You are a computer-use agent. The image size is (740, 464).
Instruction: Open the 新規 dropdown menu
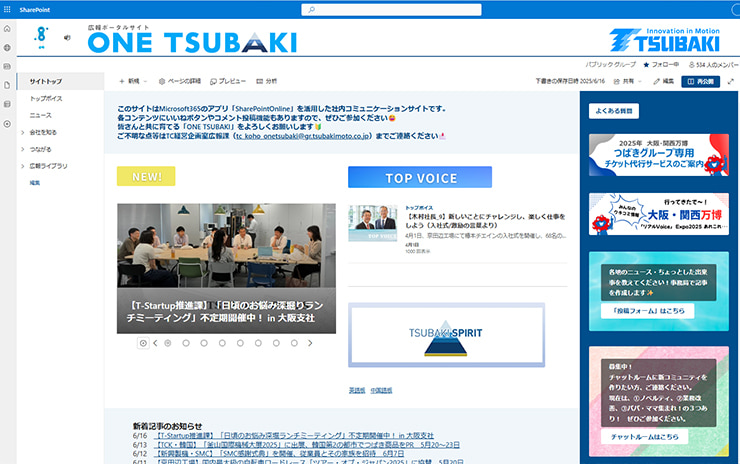(132, 80)
